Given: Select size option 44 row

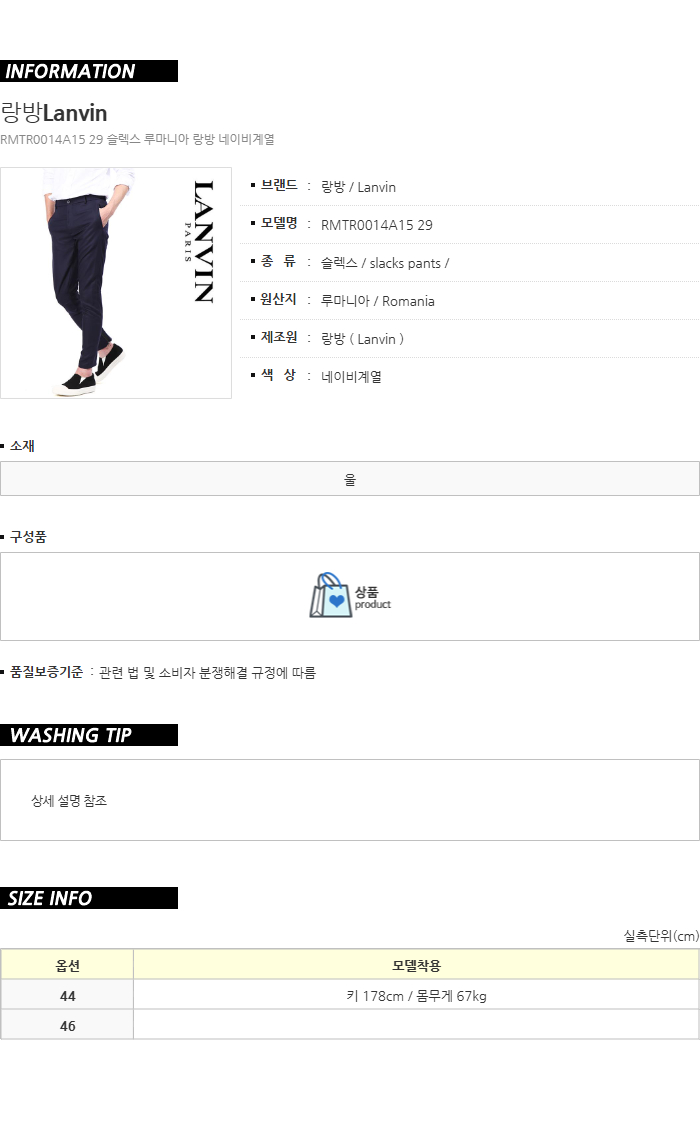Looking at the screenshot, I should coord(350,995).
